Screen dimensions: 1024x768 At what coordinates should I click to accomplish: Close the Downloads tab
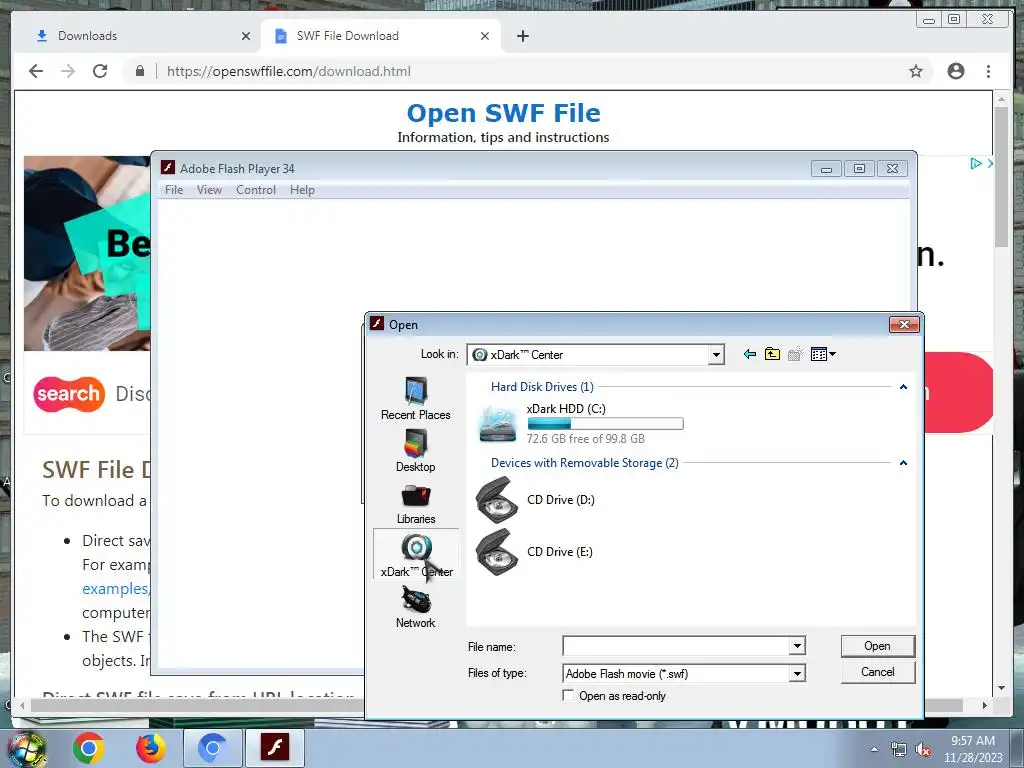[x=246, y=36]
